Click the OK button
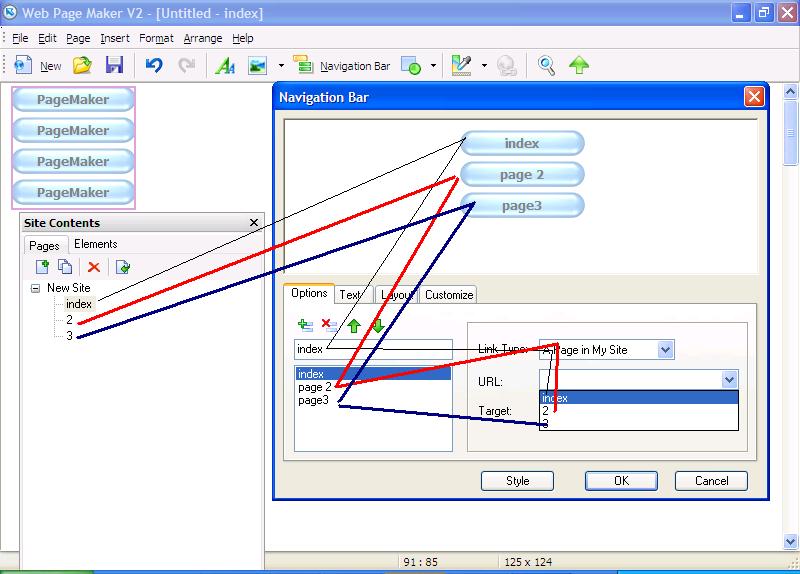Screen dimensions: 800x574 621,481
